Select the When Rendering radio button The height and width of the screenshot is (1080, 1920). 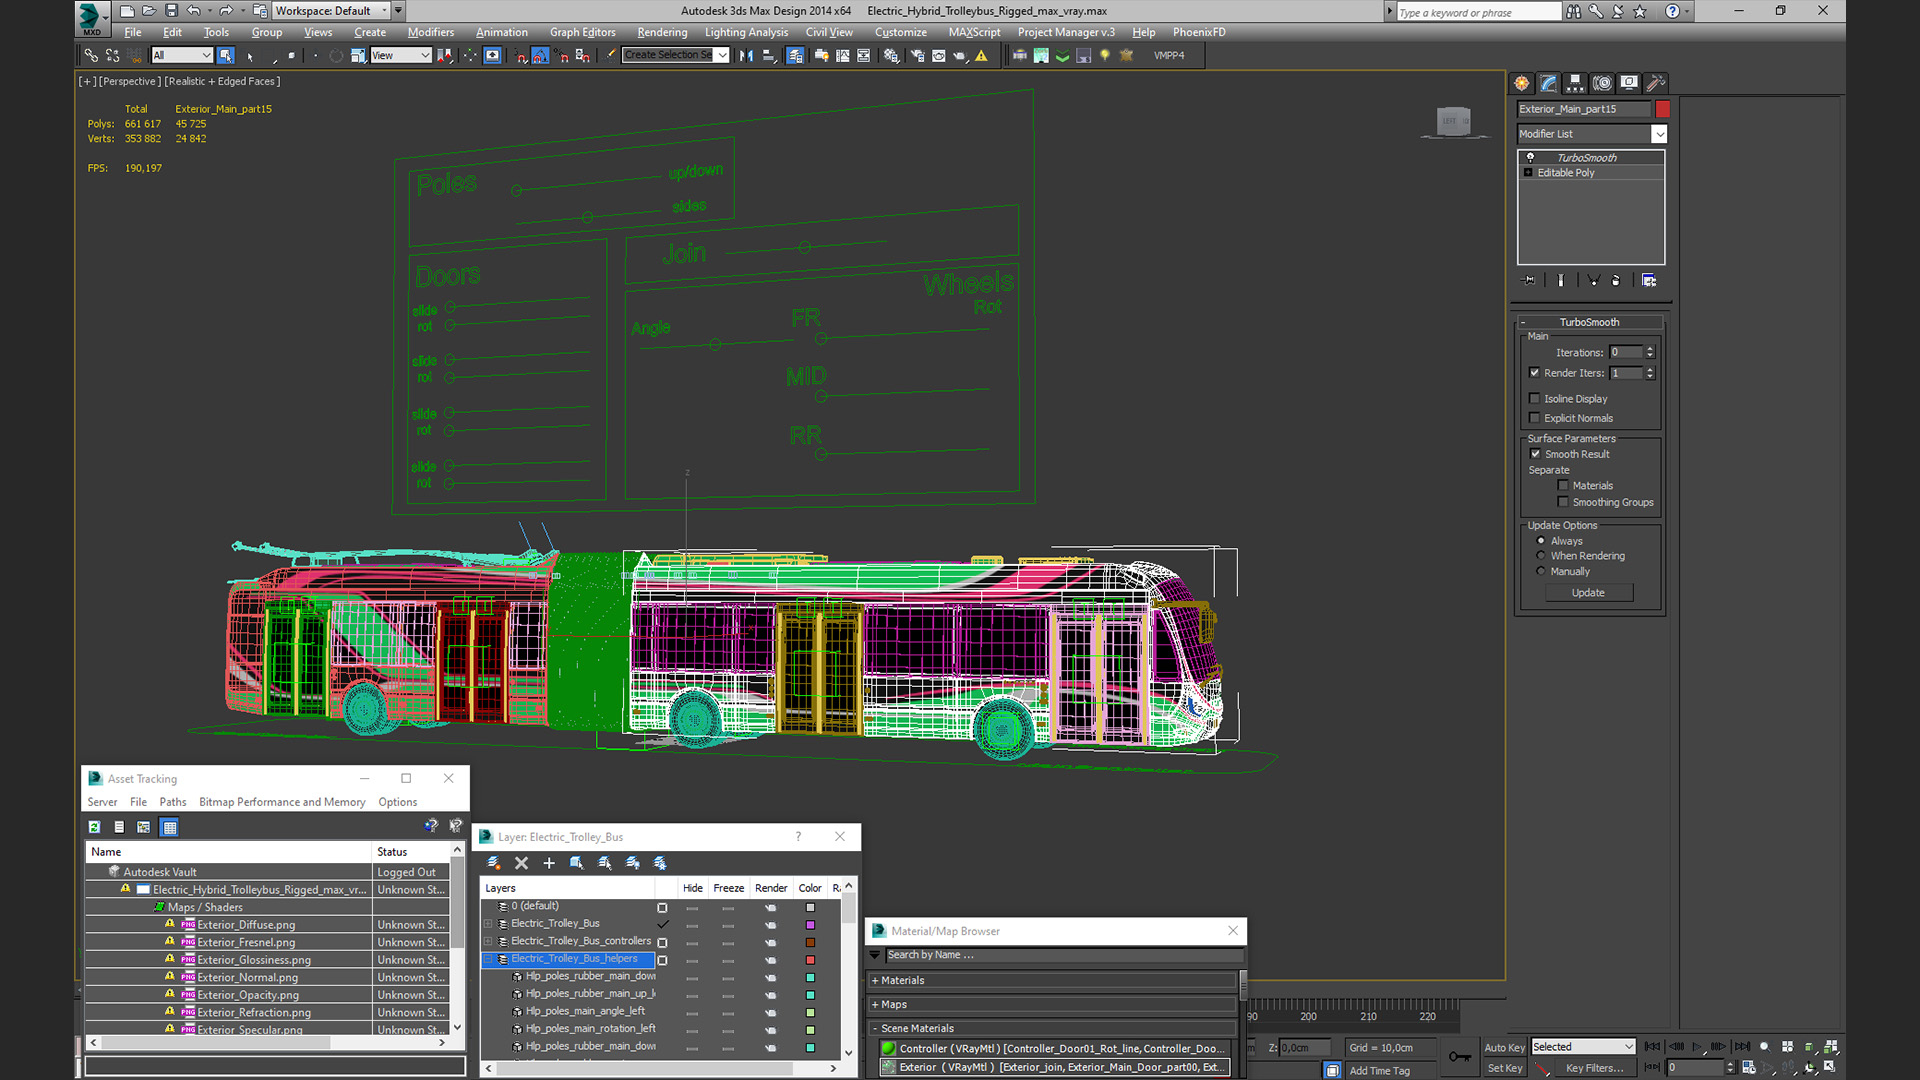[x=1541, y=556]
